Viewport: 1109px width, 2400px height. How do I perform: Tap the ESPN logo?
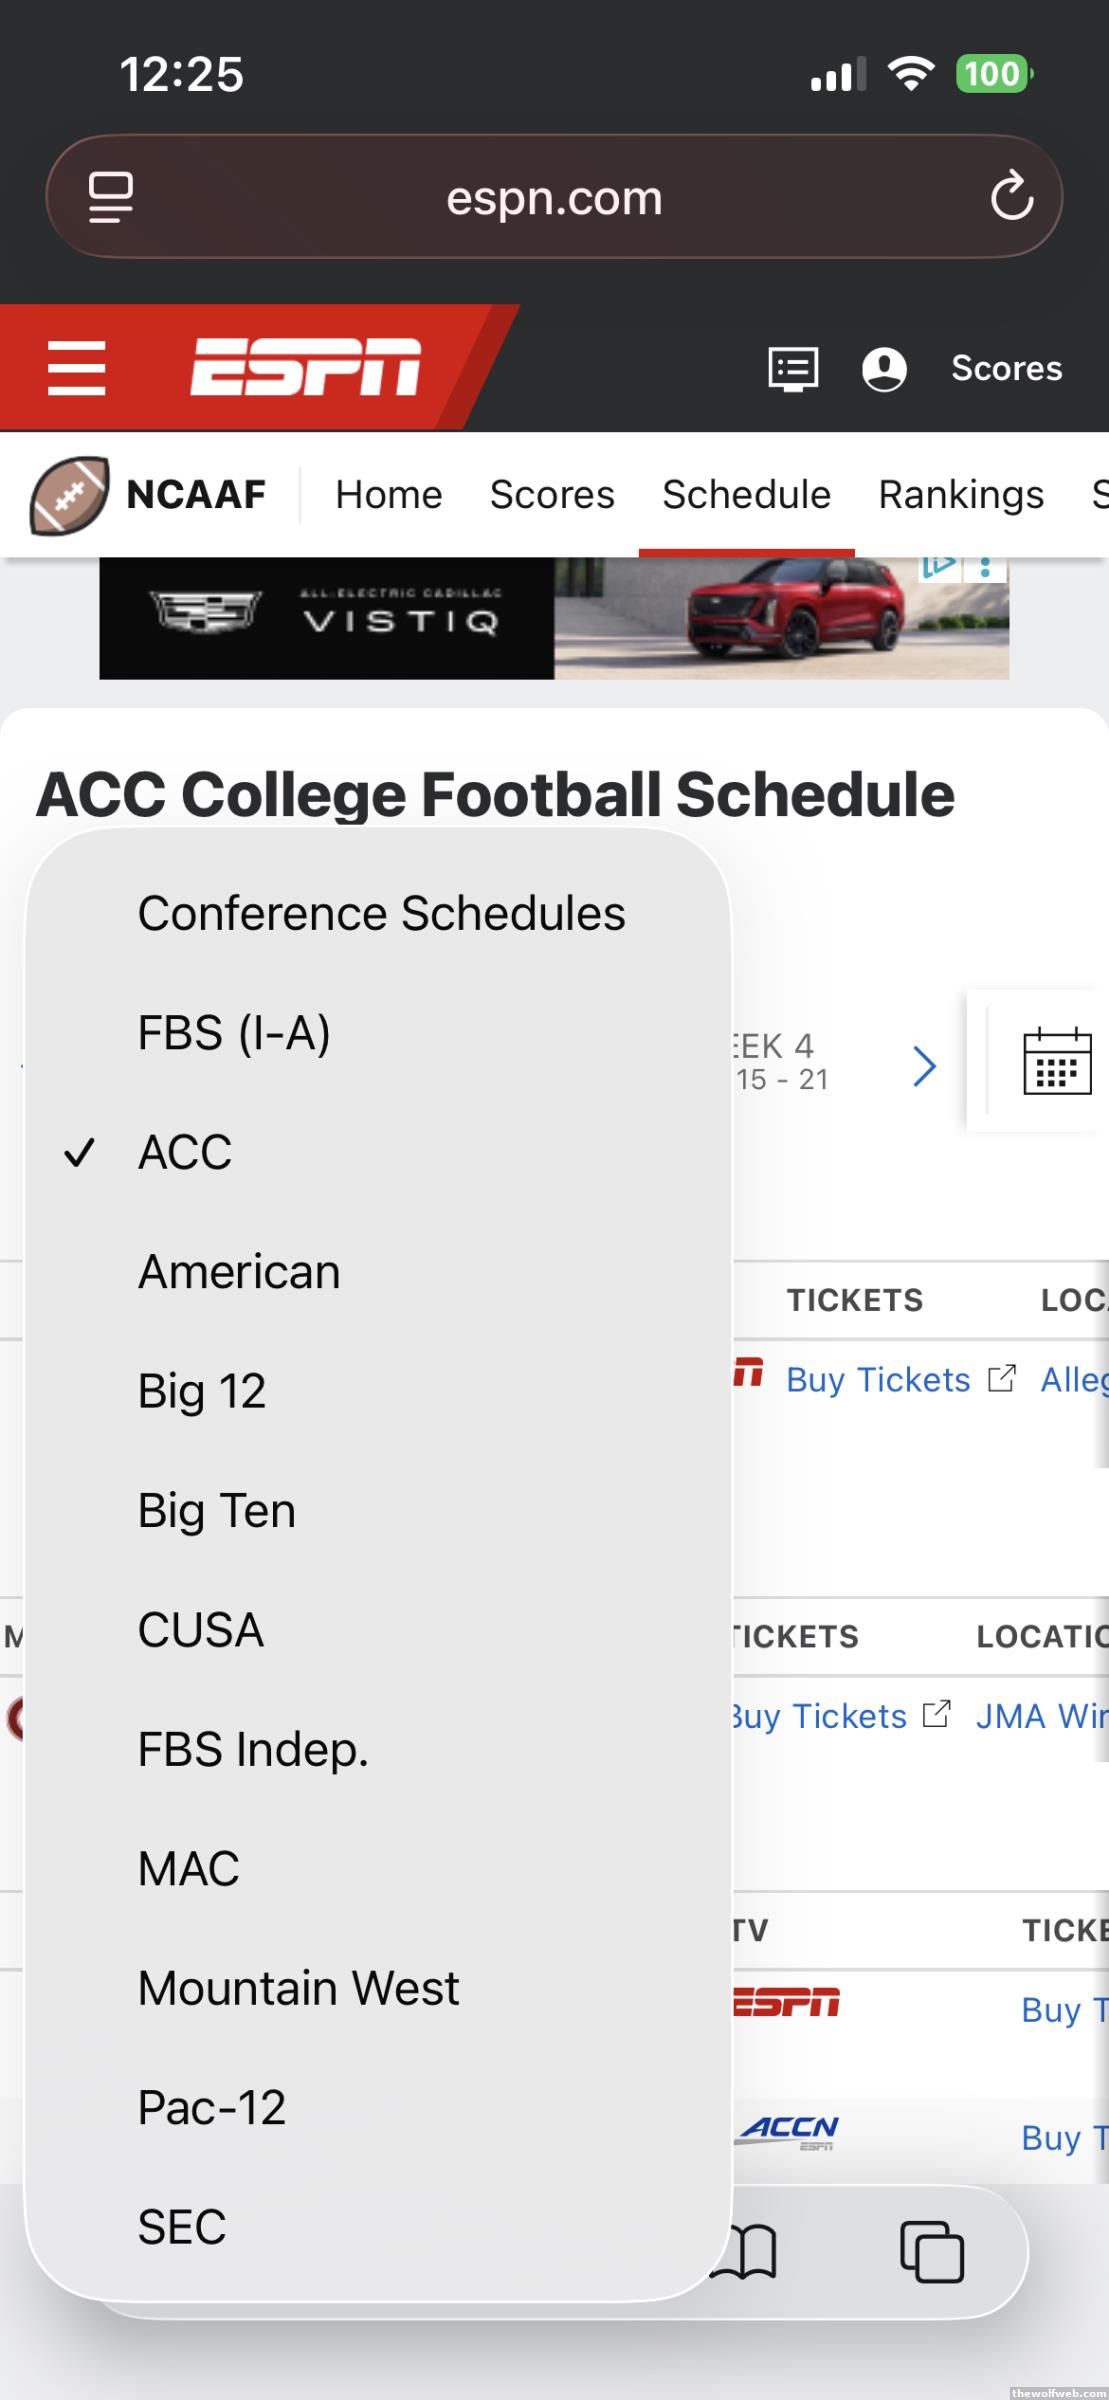pyautogui.click(x=305, y=368)
